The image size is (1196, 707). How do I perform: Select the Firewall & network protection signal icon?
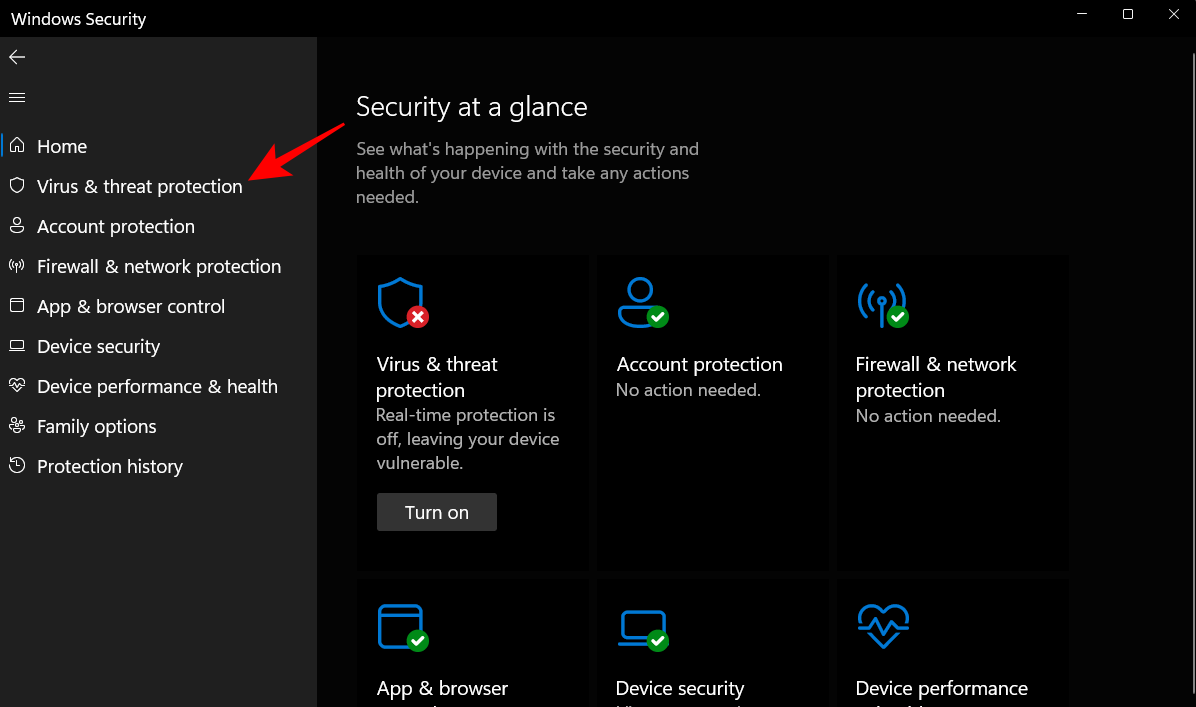tap(17, 266)
